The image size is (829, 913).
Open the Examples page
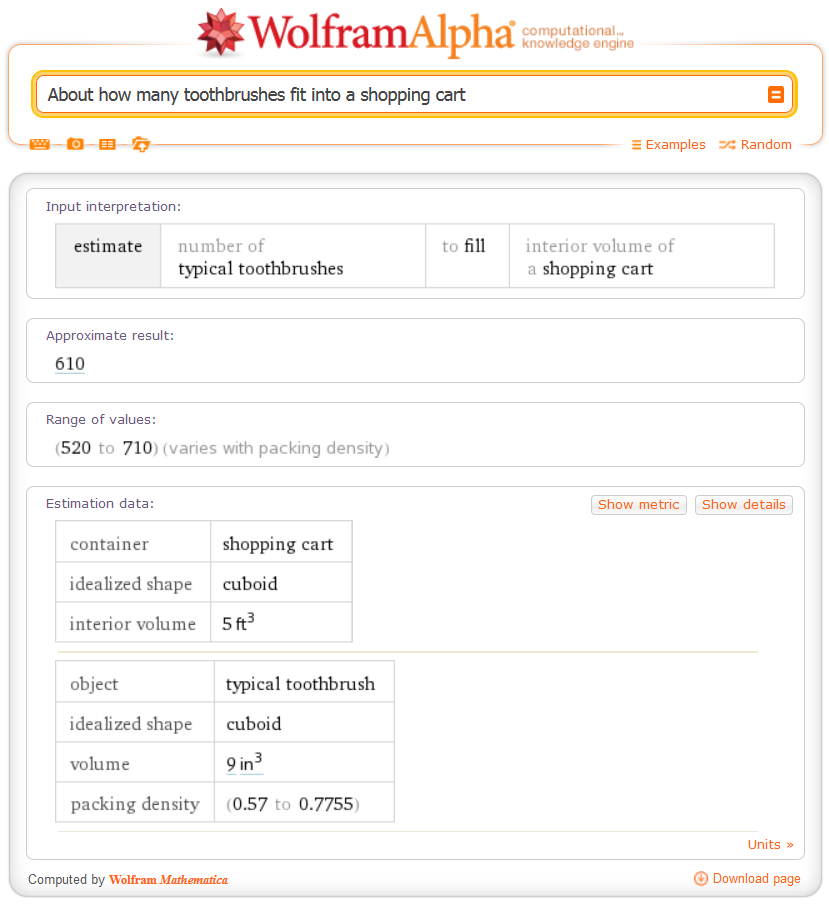click(x=675, y=145)
